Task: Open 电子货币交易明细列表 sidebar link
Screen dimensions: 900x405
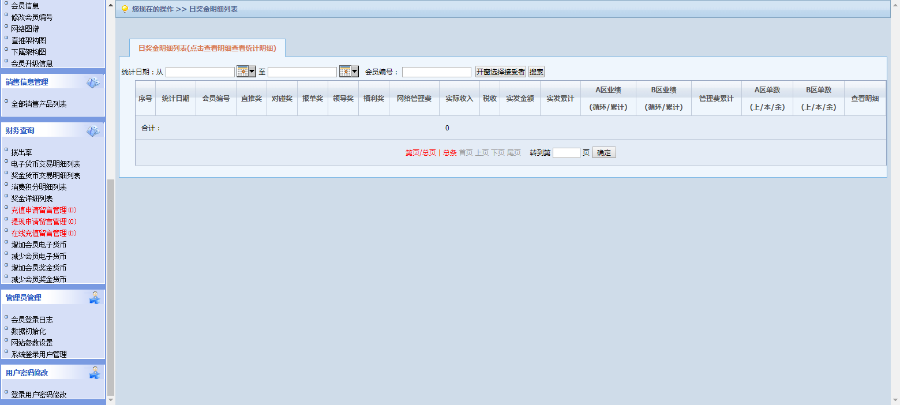Action: coord(46,164)
